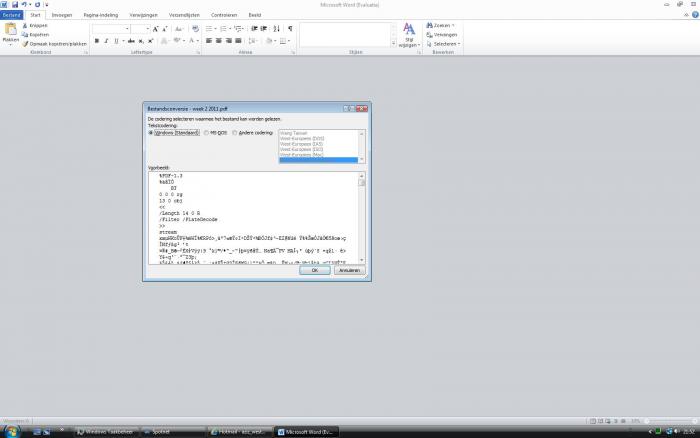Image resolution: width=700 pixels, height=438 pixels.
Task: Expand the styles gallery more arrow
Action: point(393,43)
